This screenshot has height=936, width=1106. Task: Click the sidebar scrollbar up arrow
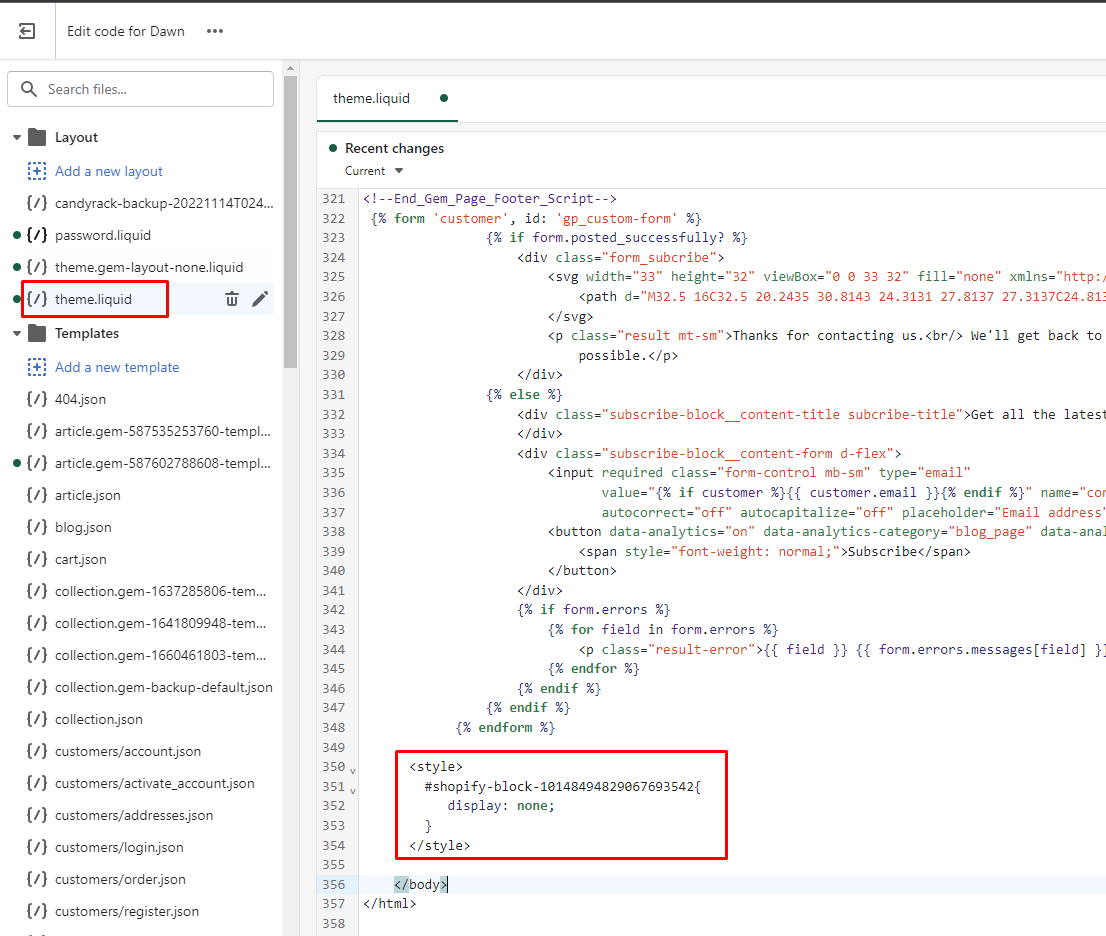(290, 68)
